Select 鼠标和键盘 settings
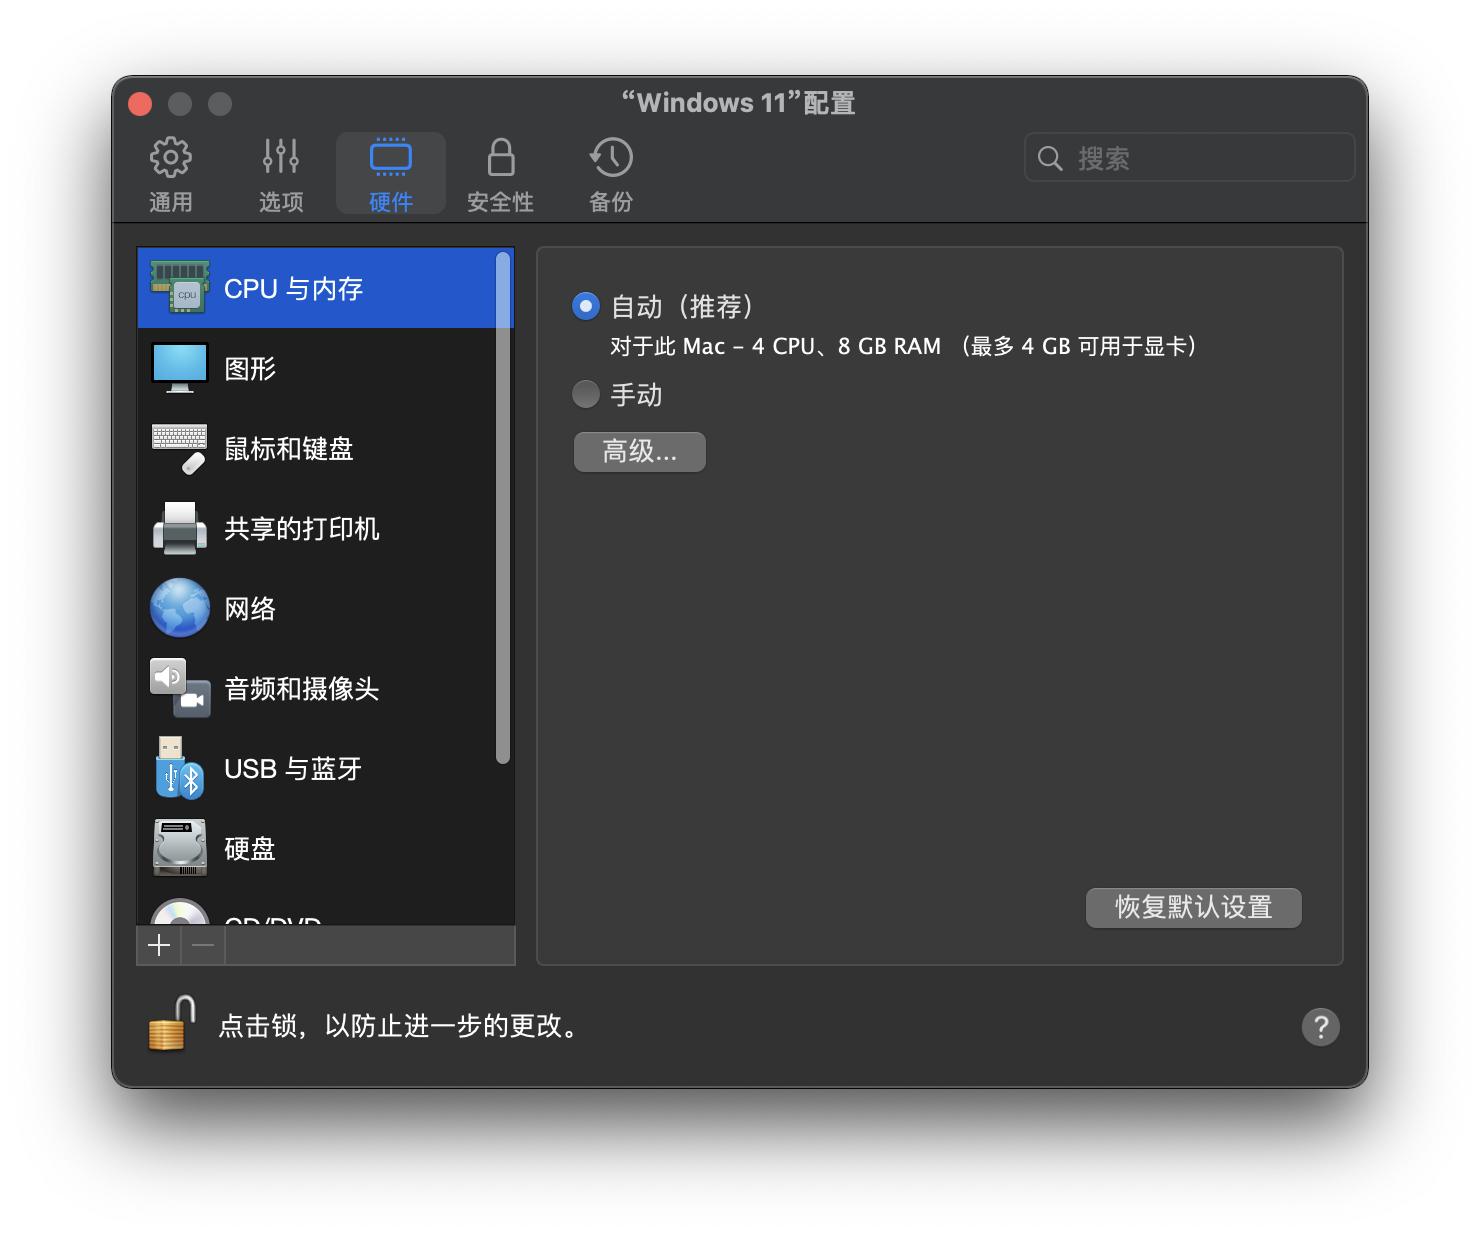The image size is (1480, 1236). point(289,448)
